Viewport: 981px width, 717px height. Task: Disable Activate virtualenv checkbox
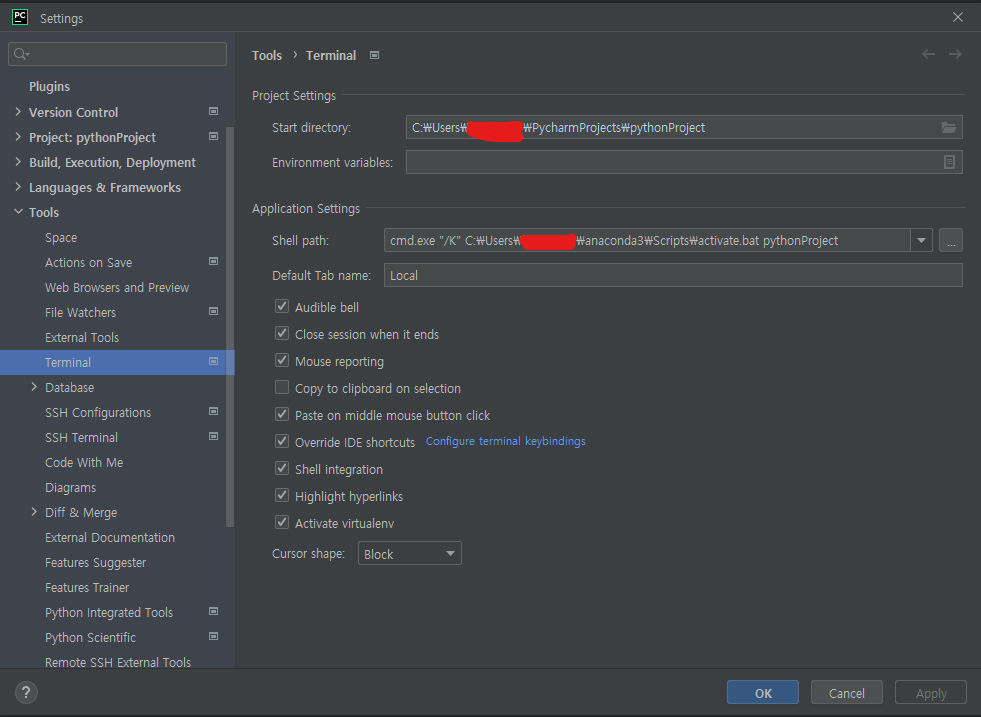(282, 522)
